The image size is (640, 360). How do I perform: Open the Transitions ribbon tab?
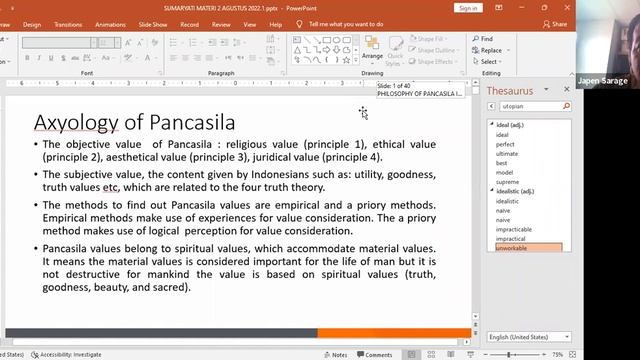68,24
